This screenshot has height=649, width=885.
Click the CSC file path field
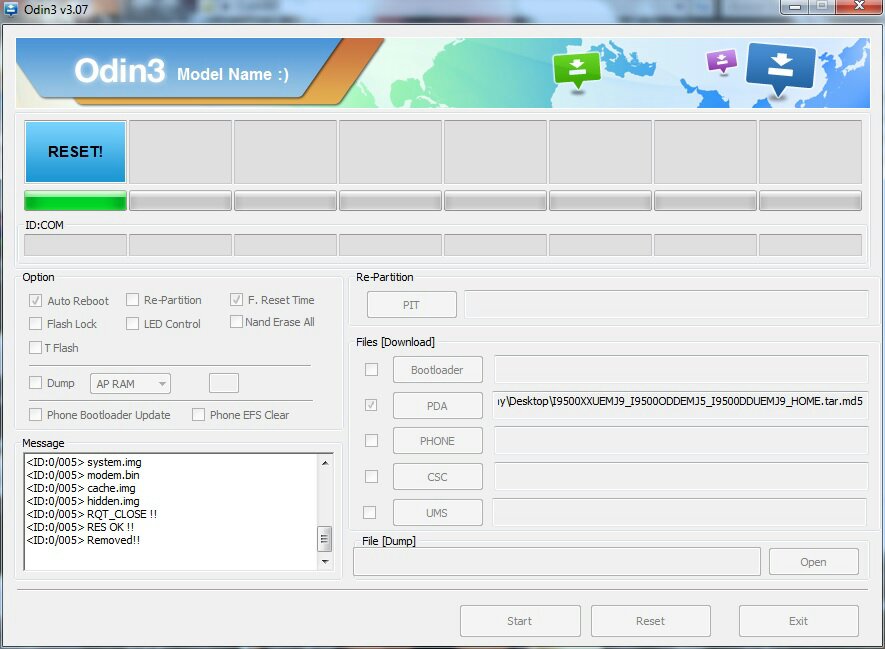pyautogui.click(x=681, y=477)
